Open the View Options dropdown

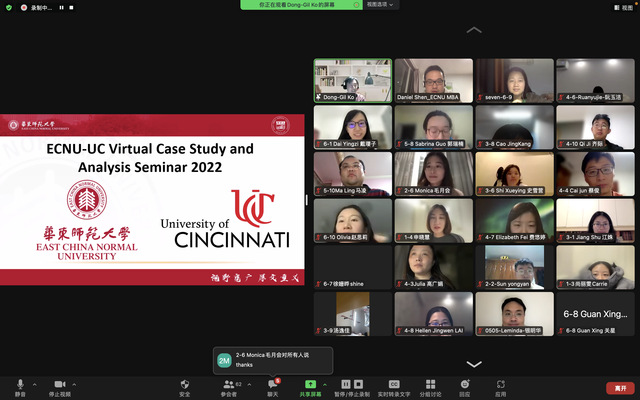click(x=380, y=5)
